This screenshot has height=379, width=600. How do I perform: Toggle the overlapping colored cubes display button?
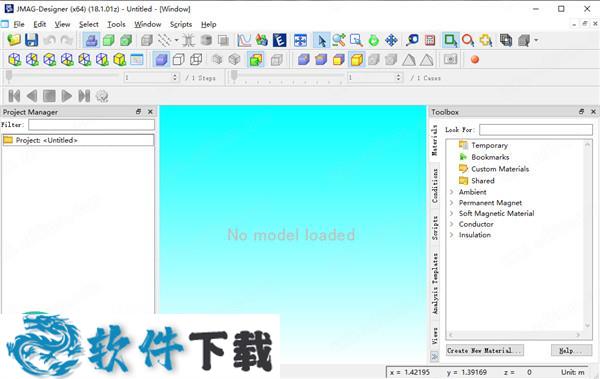pos(256,60)
